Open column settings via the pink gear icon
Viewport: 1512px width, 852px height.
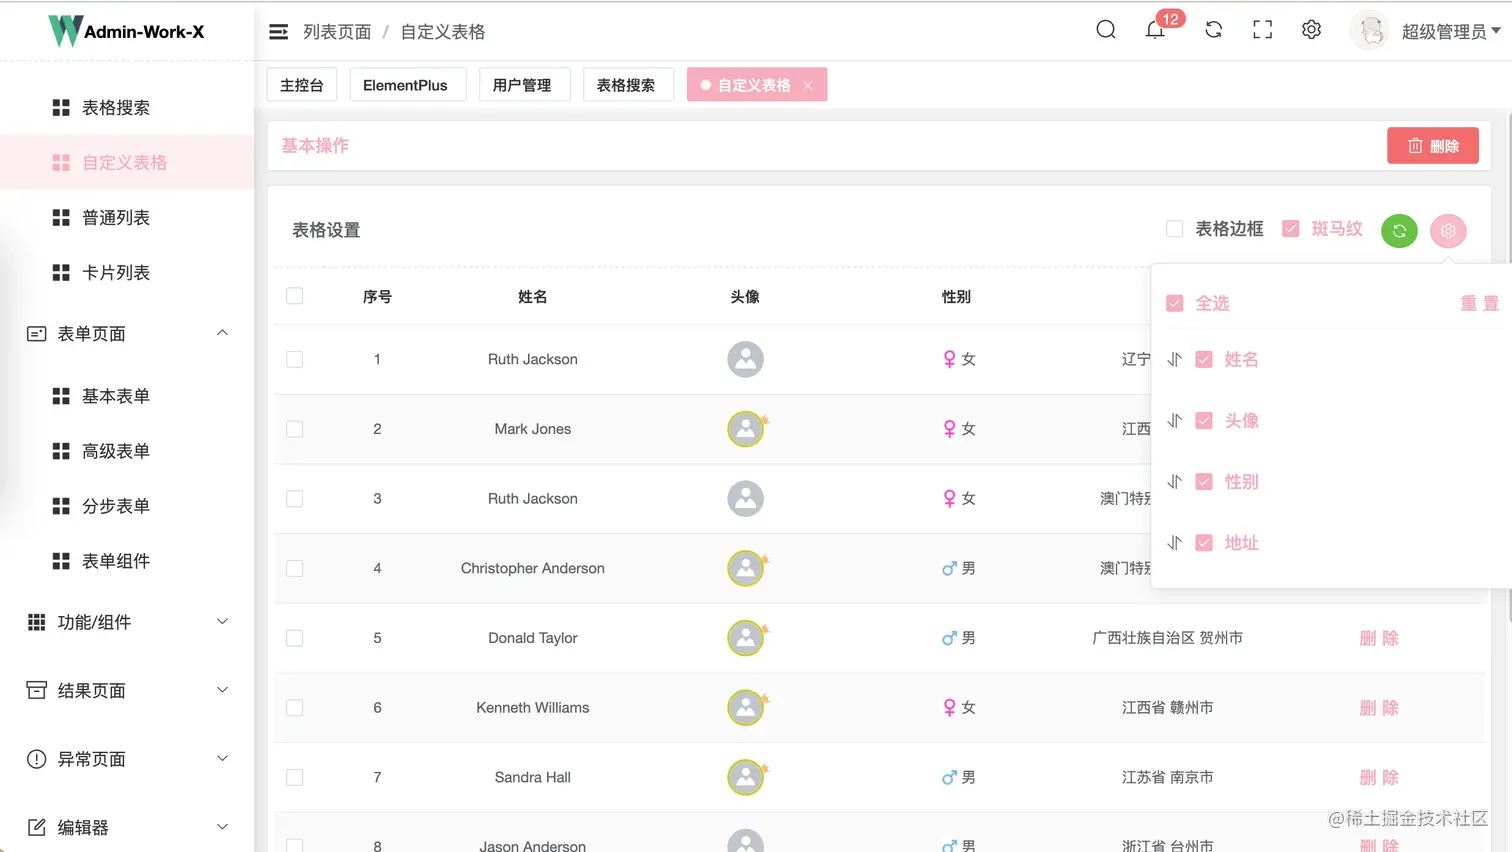coord(1448,231)
